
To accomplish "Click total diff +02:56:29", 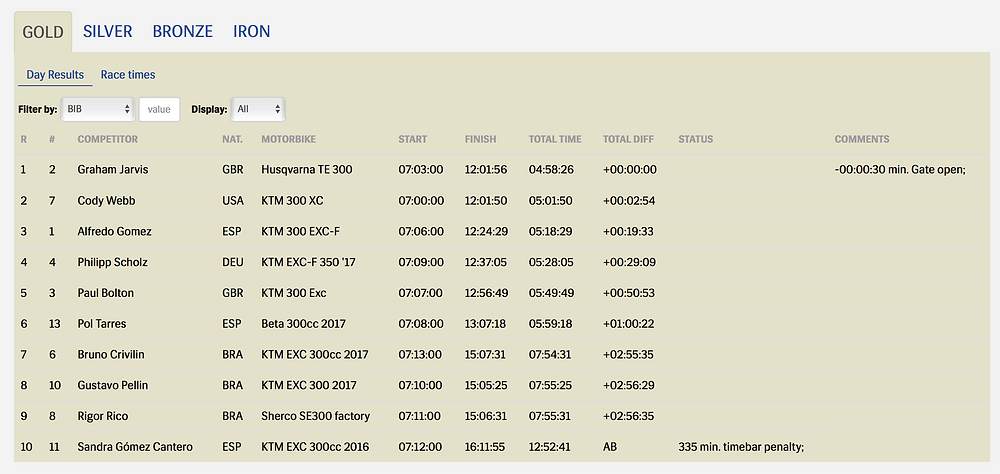I will (x=629, y=385).
